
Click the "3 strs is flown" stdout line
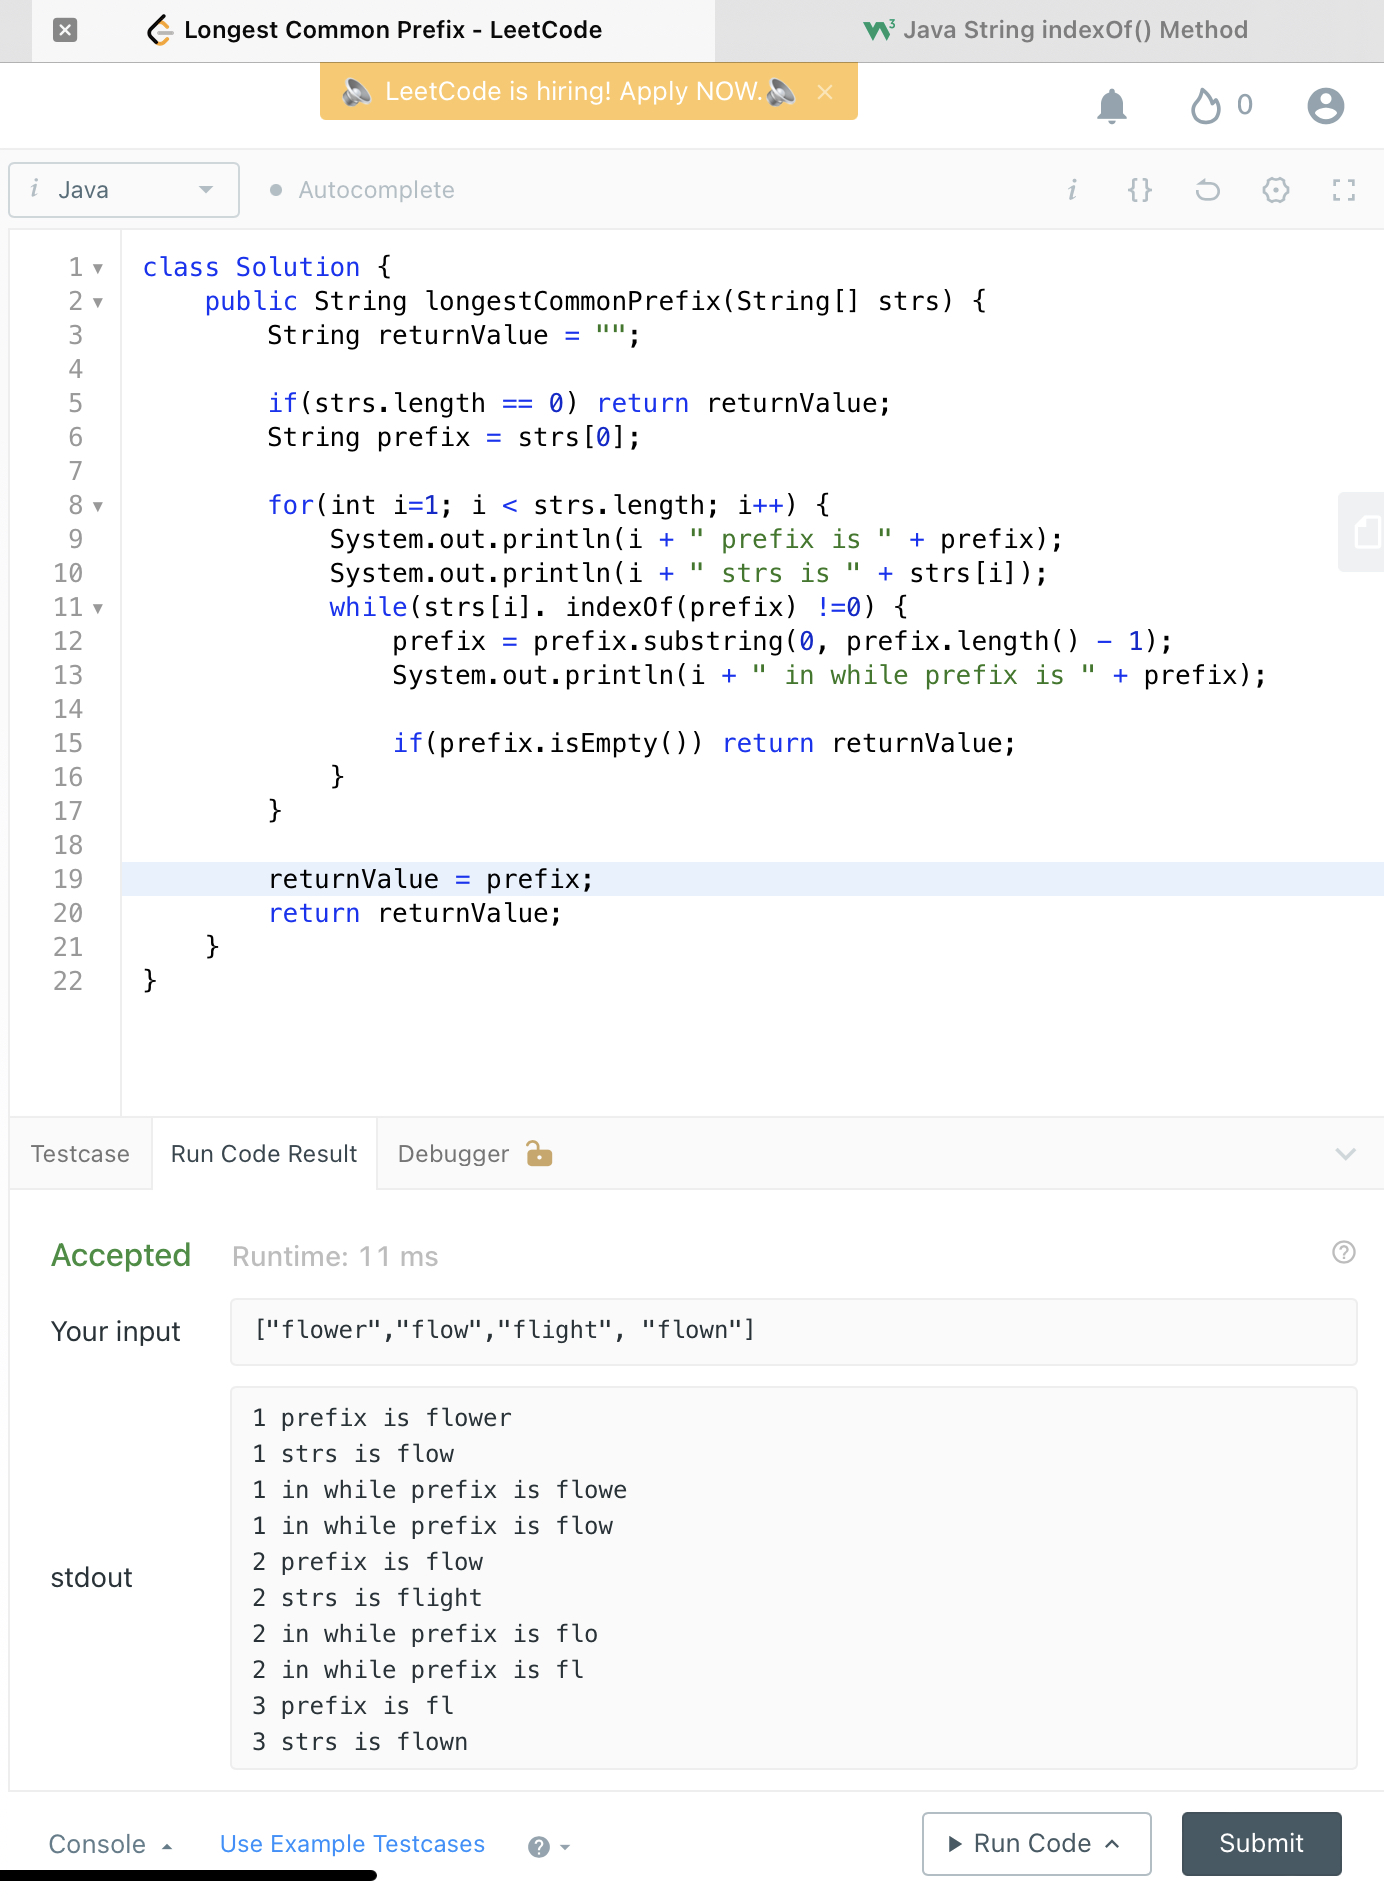tap(360, 1742)
